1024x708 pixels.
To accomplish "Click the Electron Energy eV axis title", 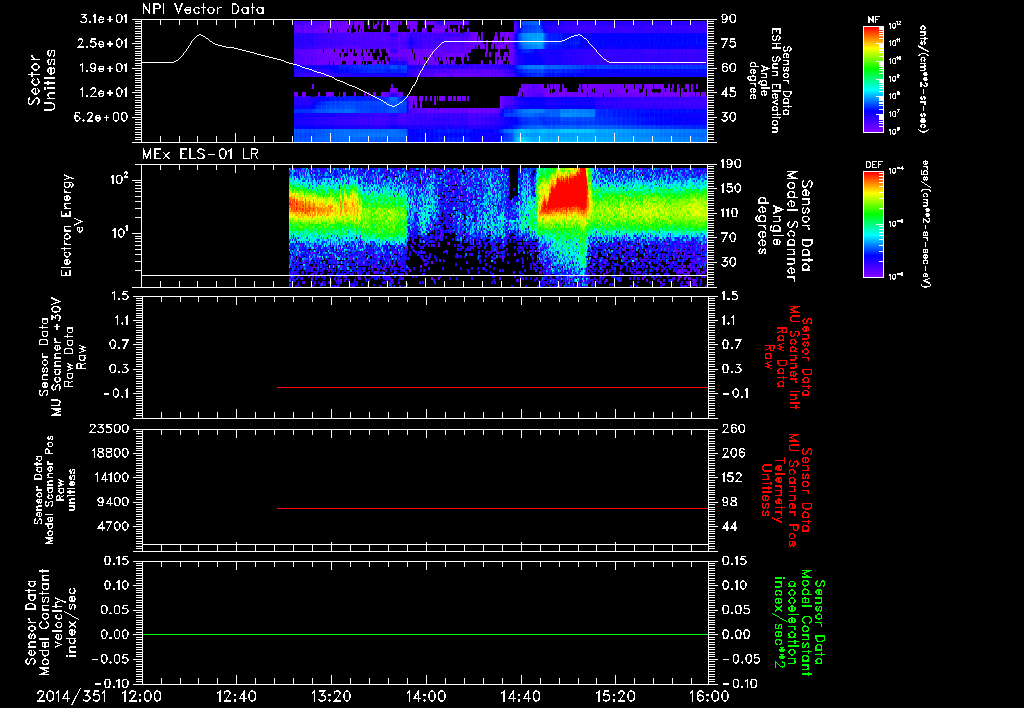I will coord(74,225).
